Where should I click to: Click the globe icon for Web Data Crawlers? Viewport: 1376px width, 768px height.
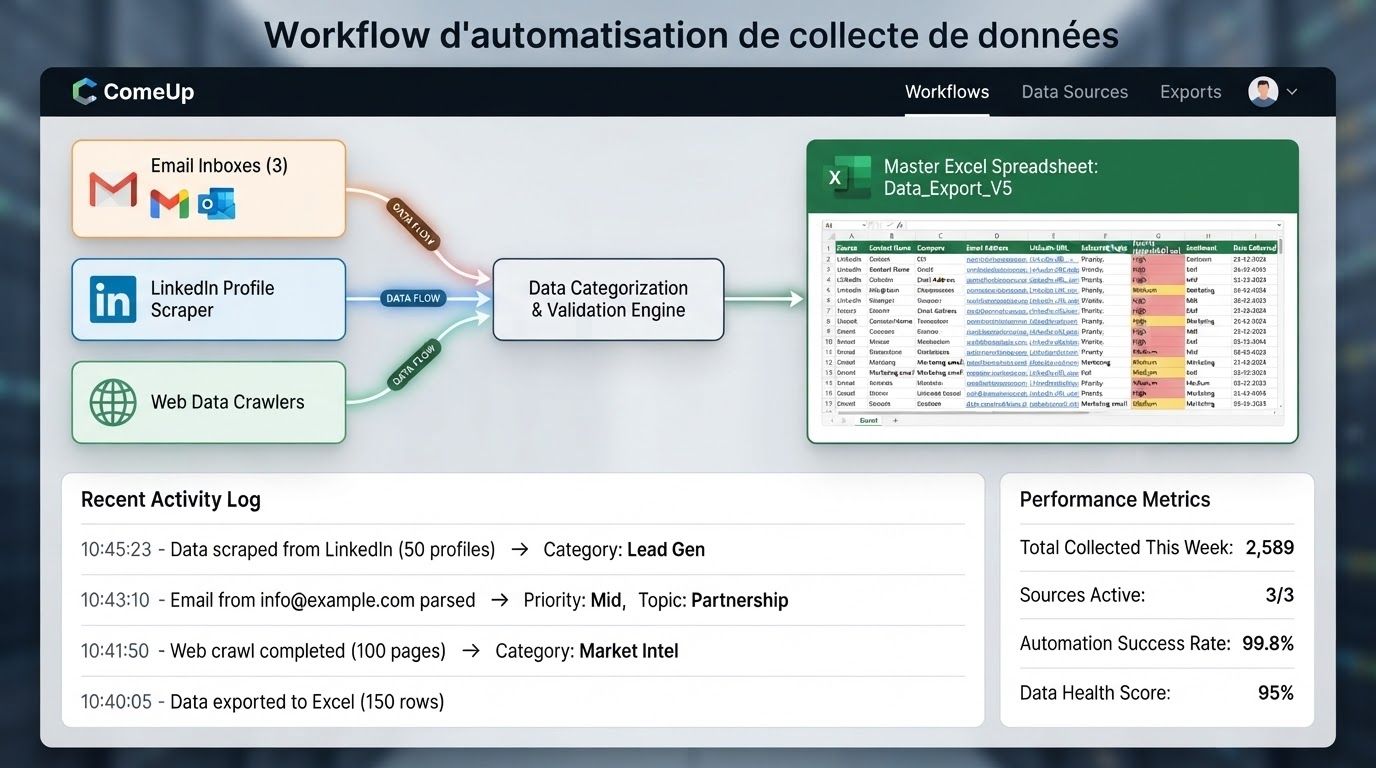click(113, 402)
